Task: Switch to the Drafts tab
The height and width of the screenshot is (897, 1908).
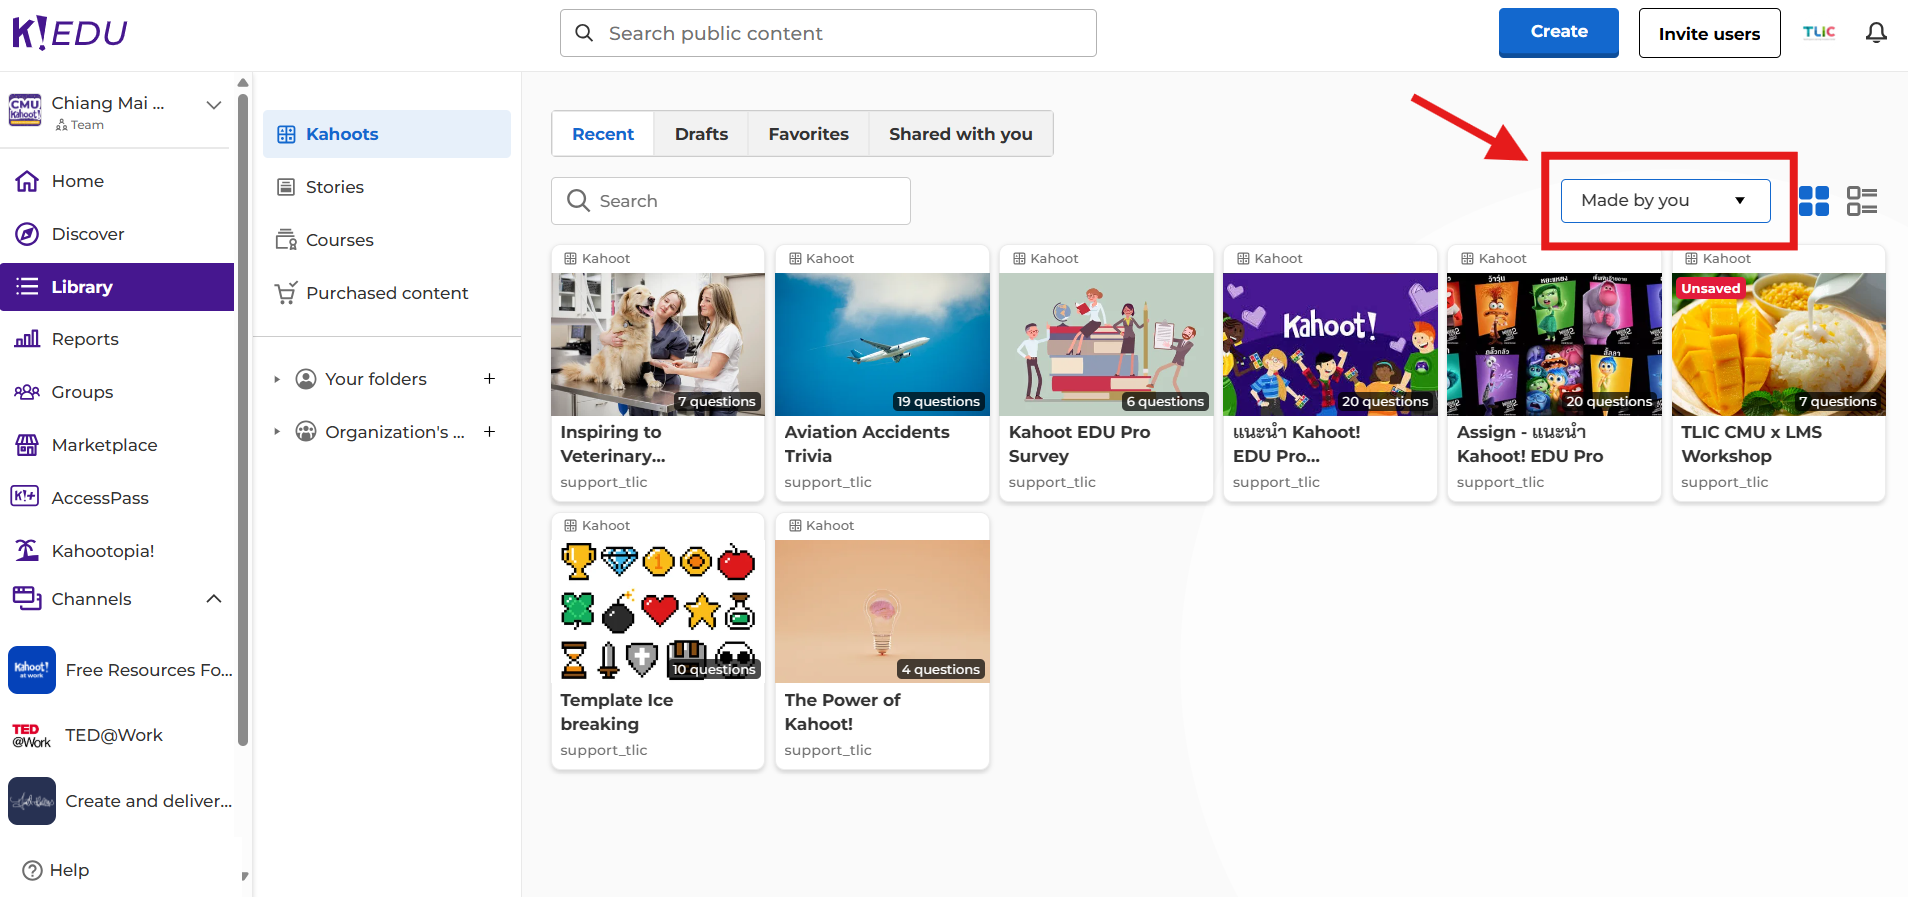Action: (x=701, y=134)
